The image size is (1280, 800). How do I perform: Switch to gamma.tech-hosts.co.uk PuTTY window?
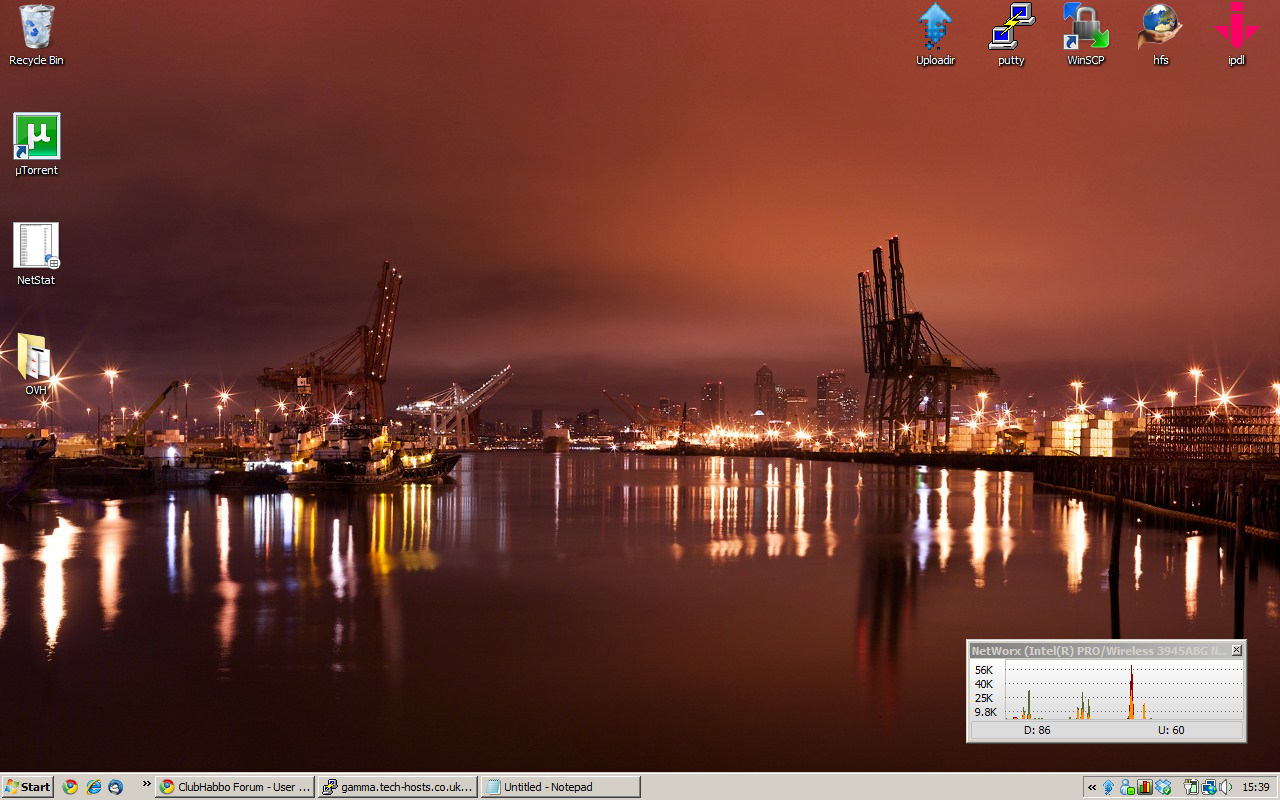click(x=397, y=787)
